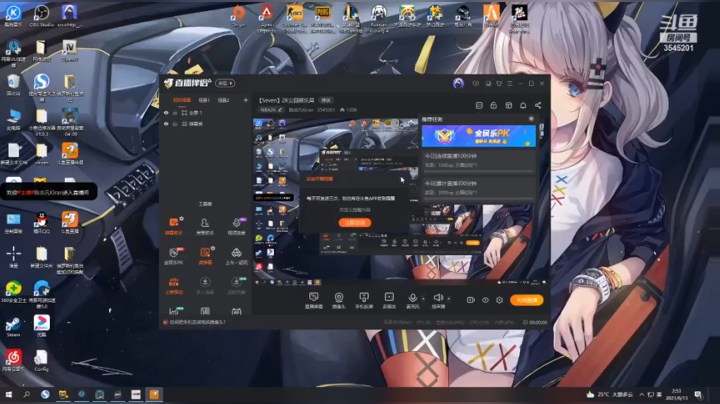Mute the speaker icon in bottom toolbar

(438, 298)
